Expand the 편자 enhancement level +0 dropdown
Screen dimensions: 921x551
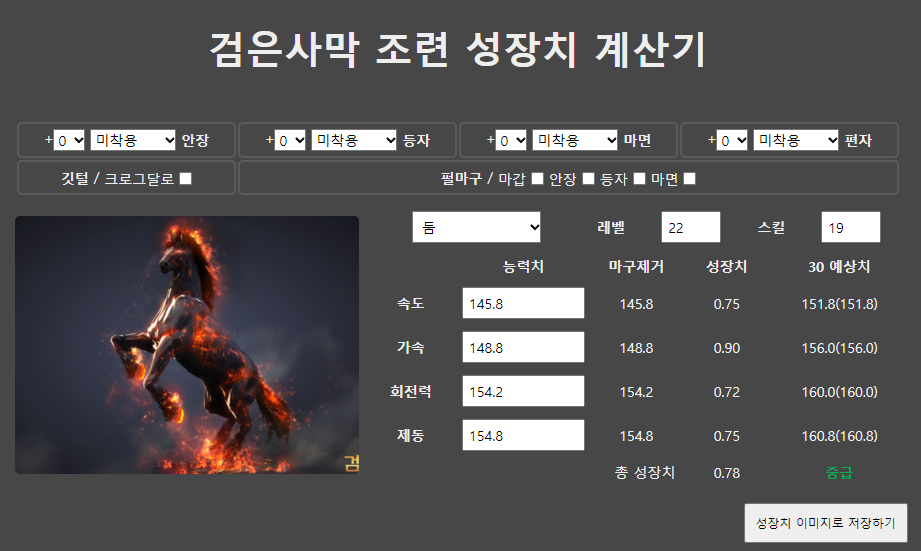pyautogui.click(x=733, y=141)
